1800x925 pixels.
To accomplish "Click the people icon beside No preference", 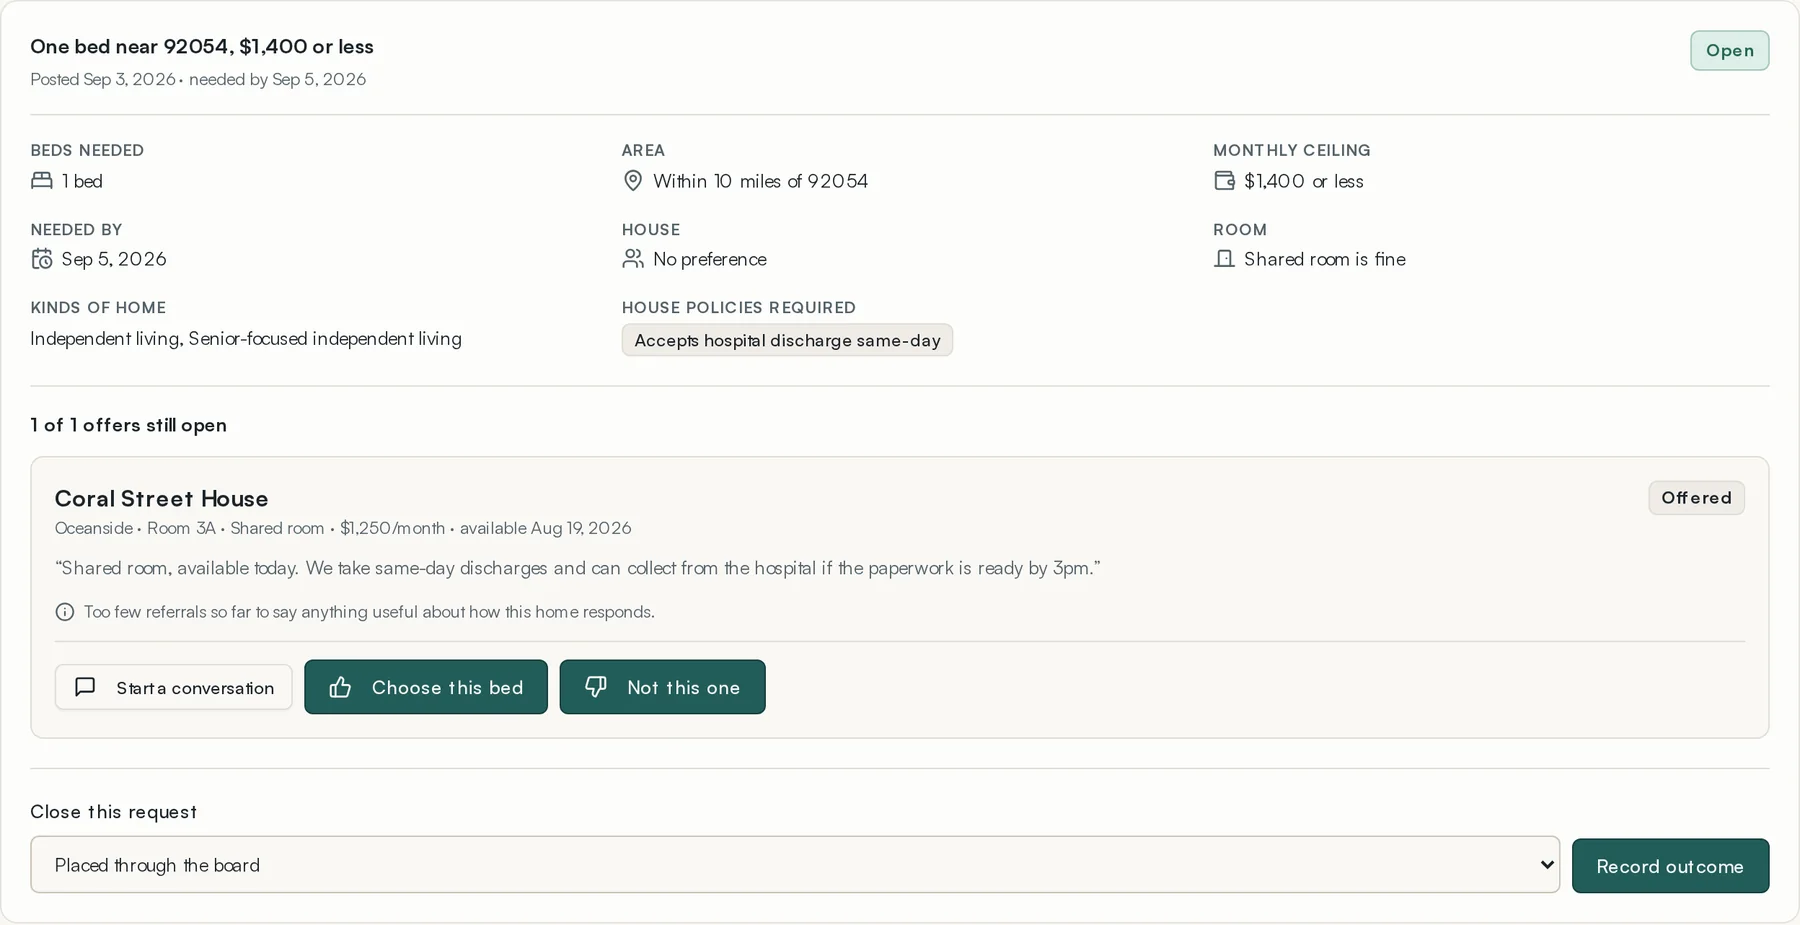I will point(632,259).
